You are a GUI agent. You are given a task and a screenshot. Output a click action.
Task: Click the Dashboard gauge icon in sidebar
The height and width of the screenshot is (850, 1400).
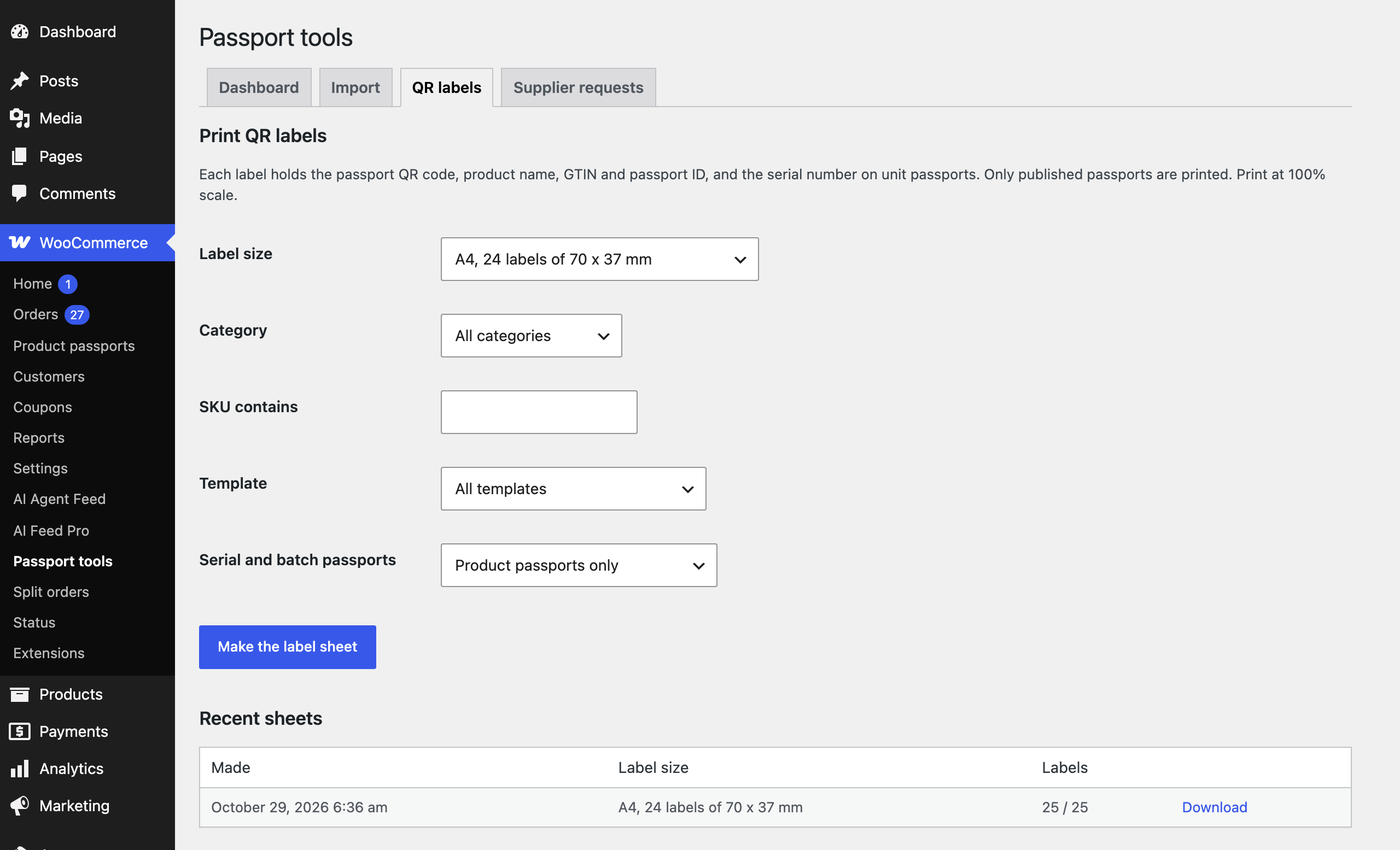[x=19, y=32]
